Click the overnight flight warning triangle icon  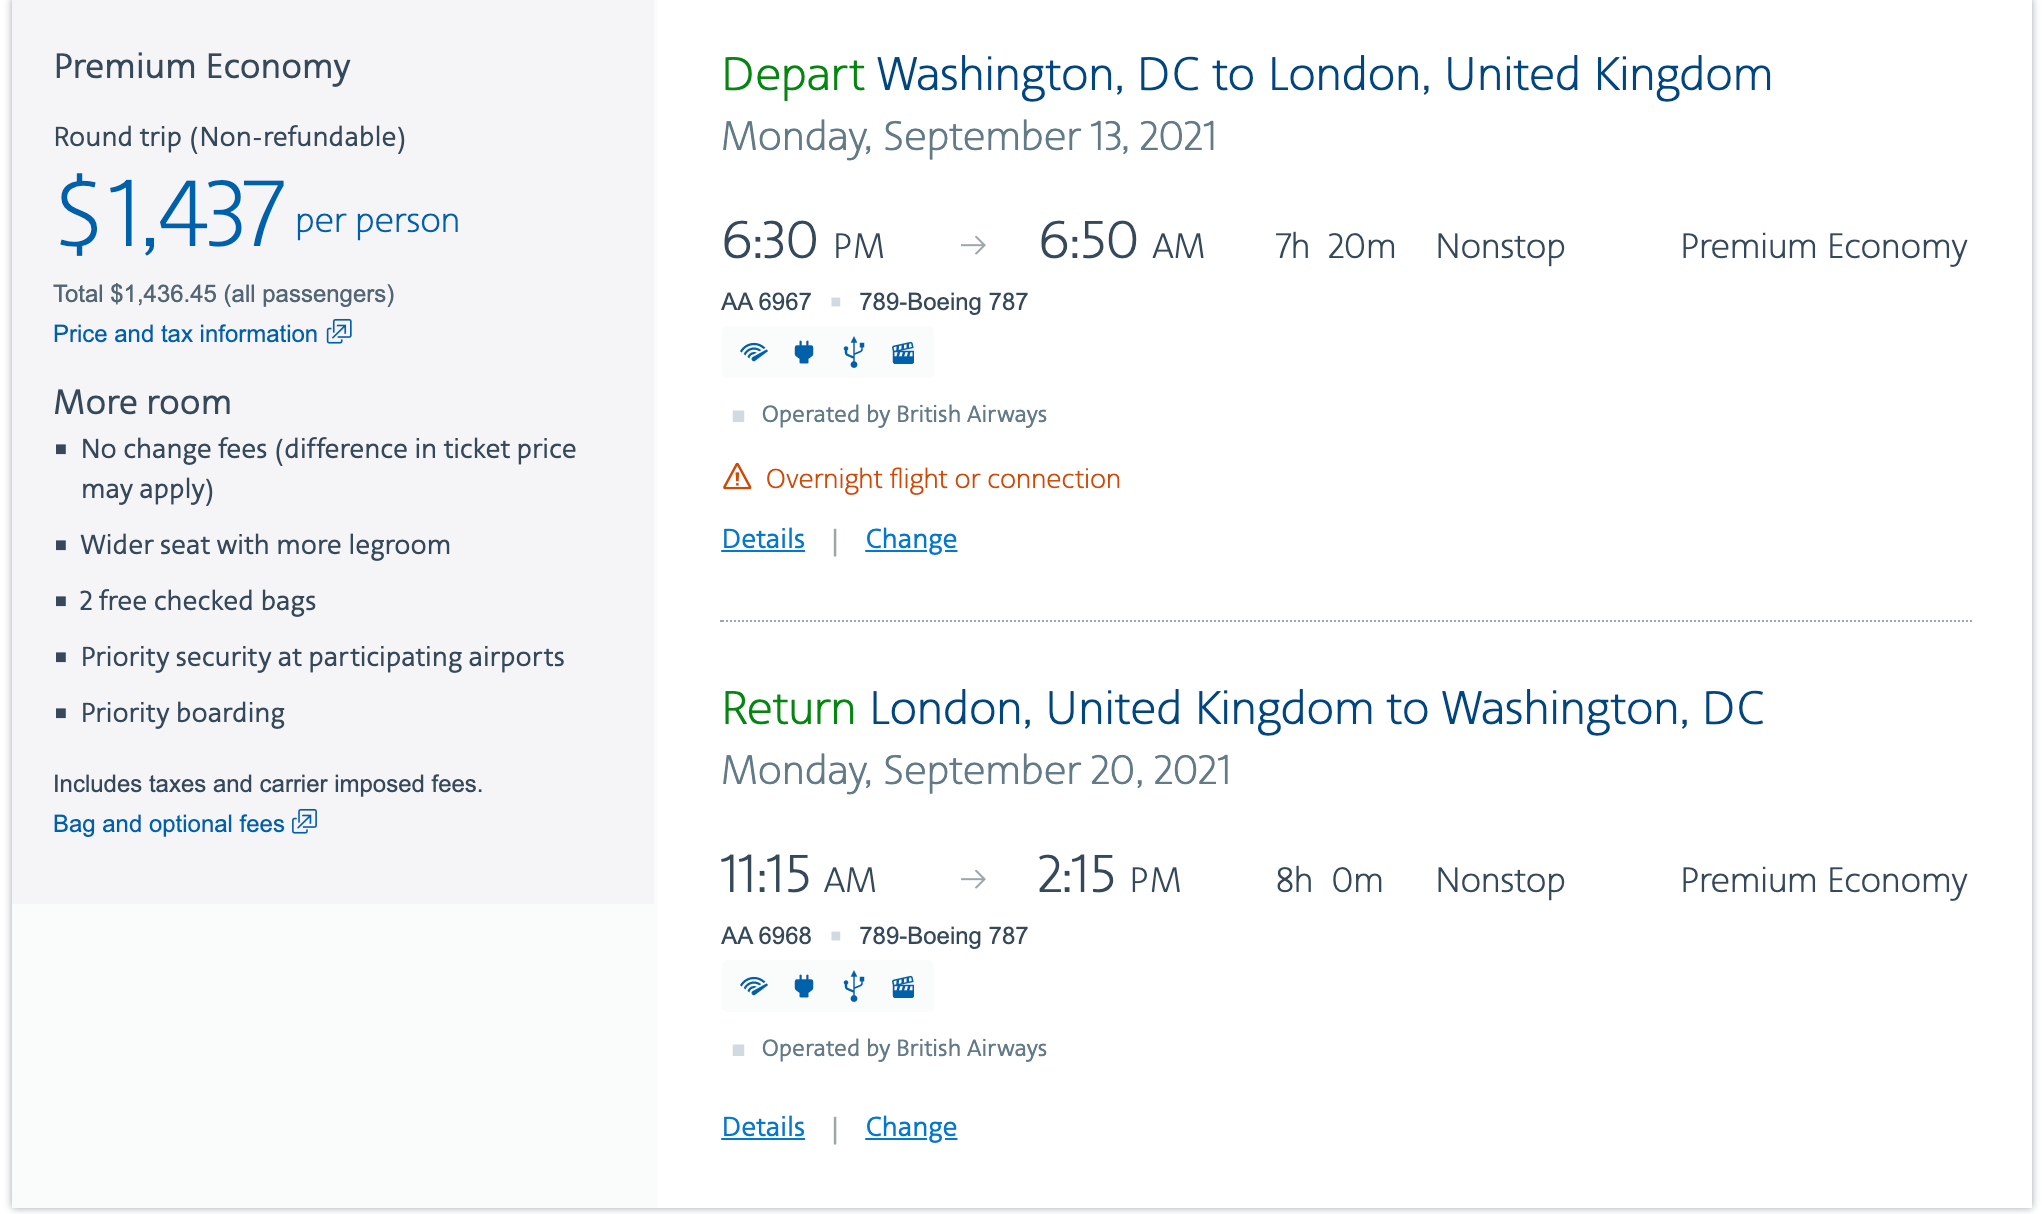(x=737, y=477)
